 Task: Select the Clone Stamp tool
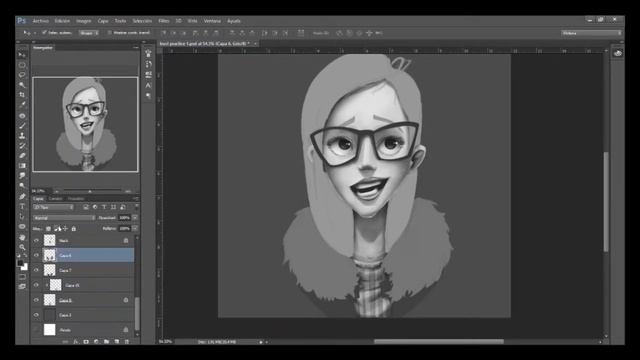(x=22, y=136)
